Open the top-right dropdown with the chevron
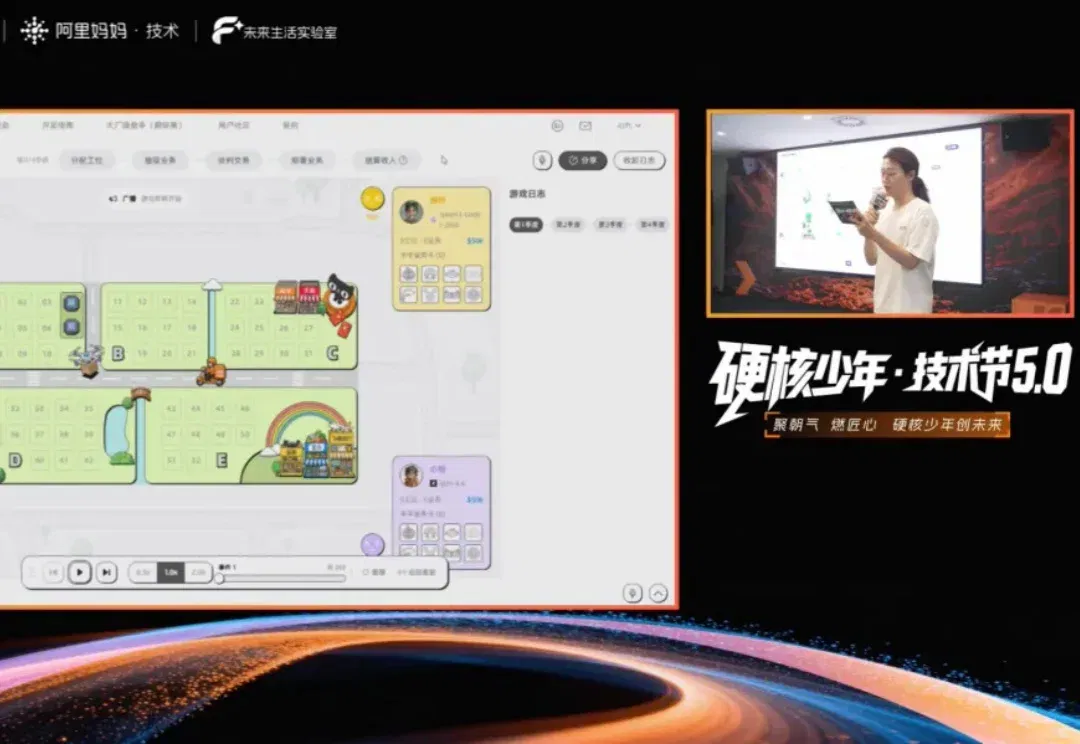 coord(629,125)
